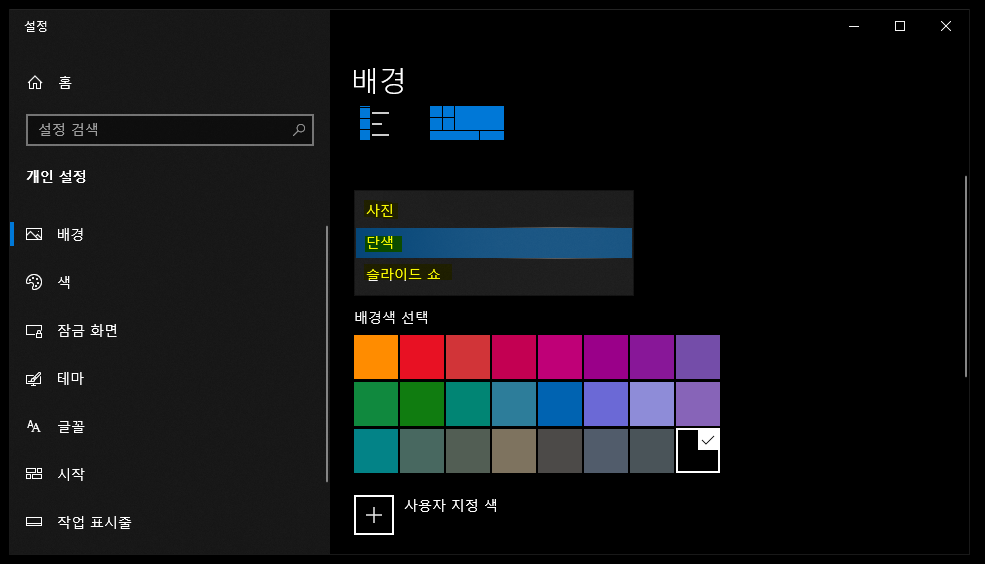Screen dimensions: 985x564
Task: Pick the orange background color swatch
Action: pos(376,357)
